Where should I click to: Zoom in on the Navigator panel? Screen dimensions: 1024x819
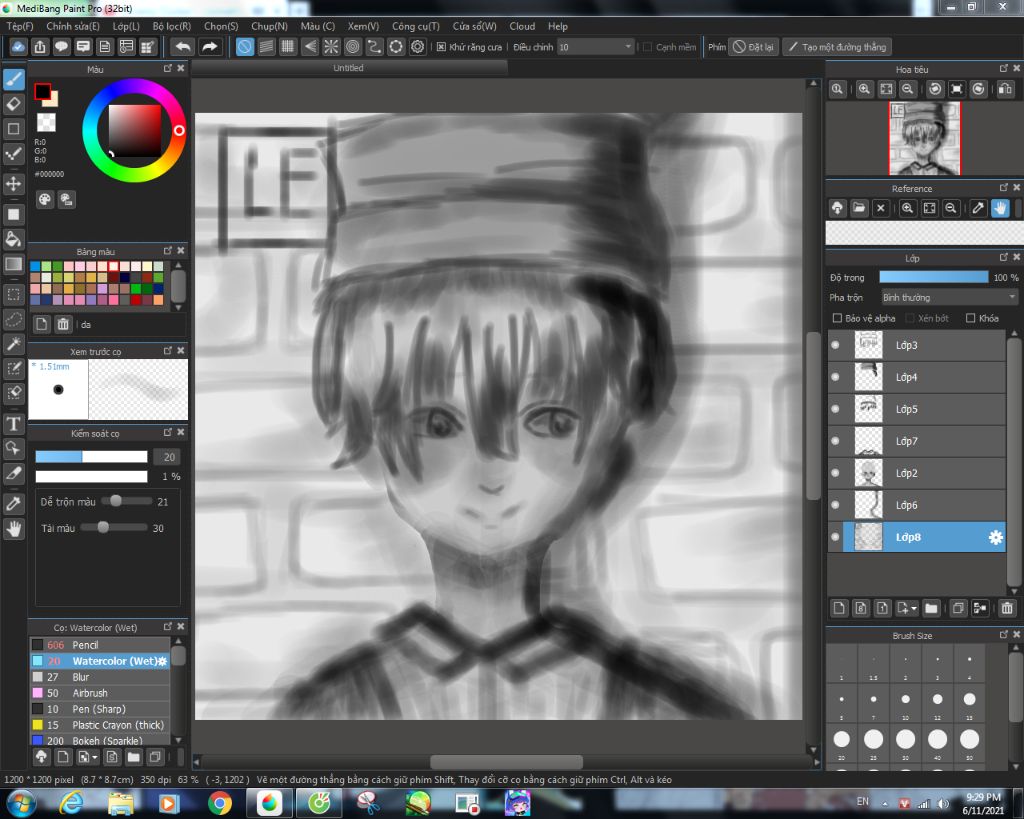point(864,89)
